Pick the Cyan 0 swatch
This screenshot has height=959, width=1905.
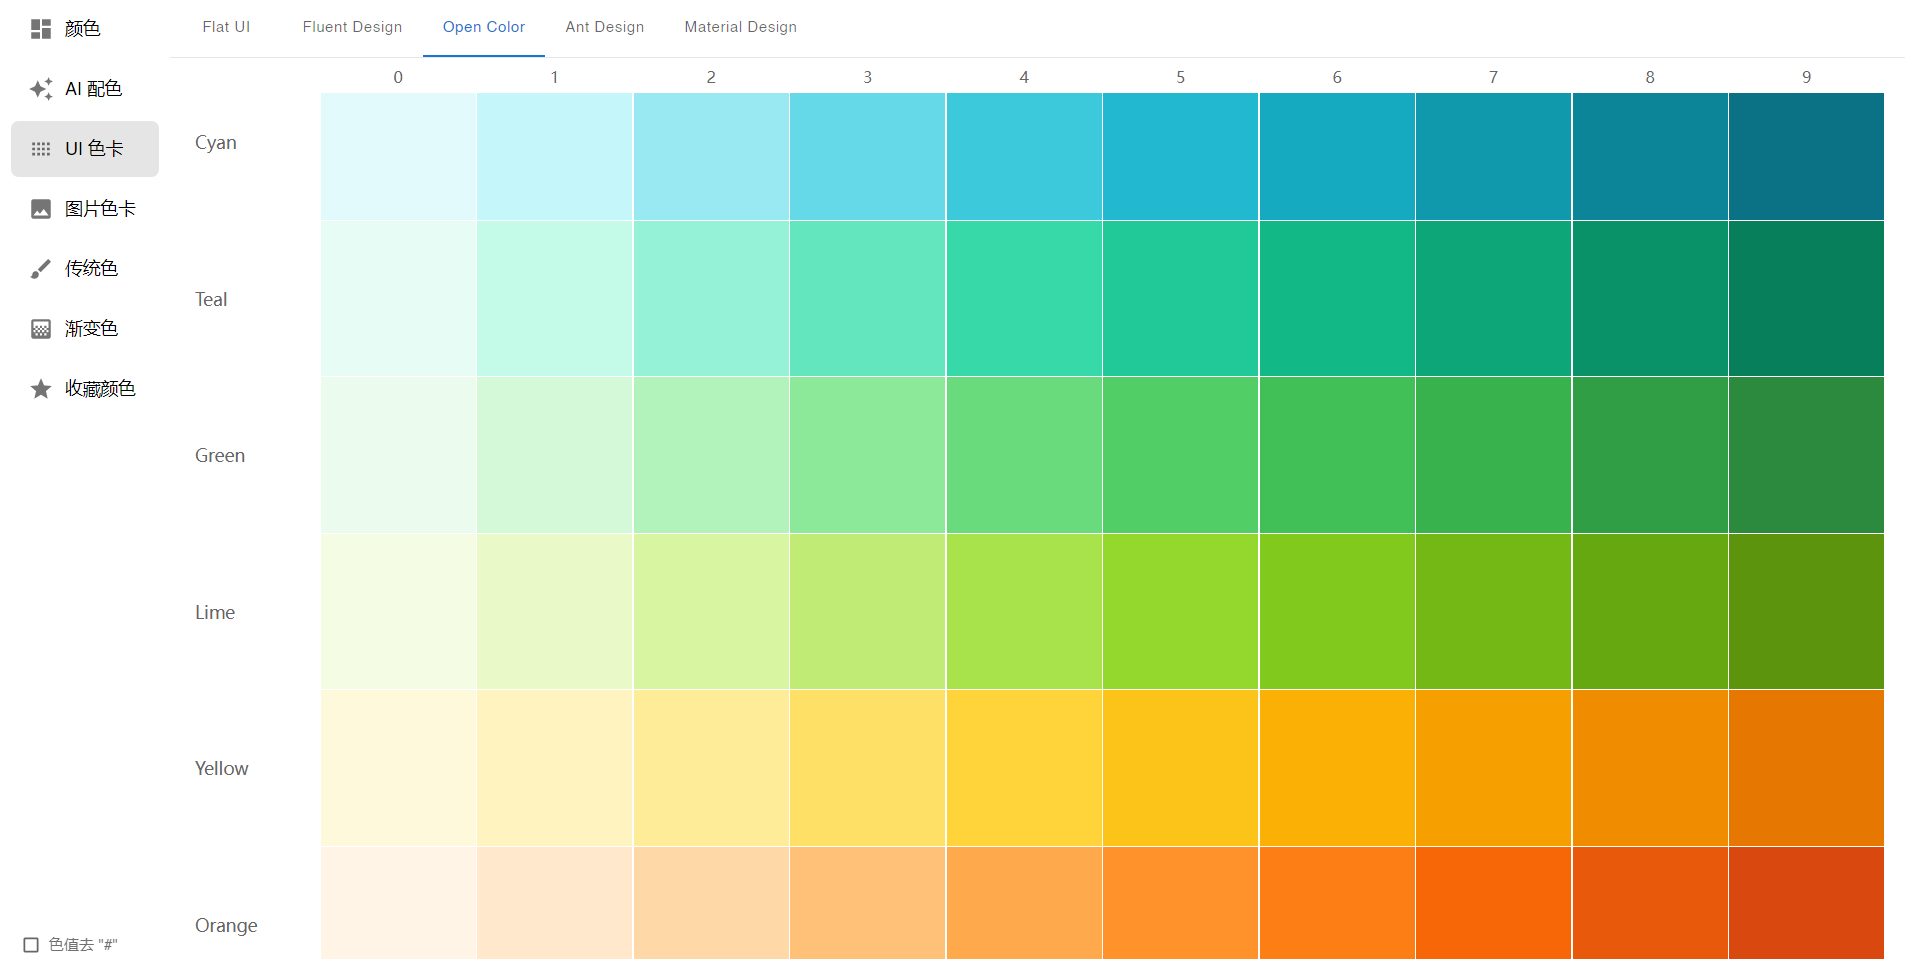click(398, 157)
